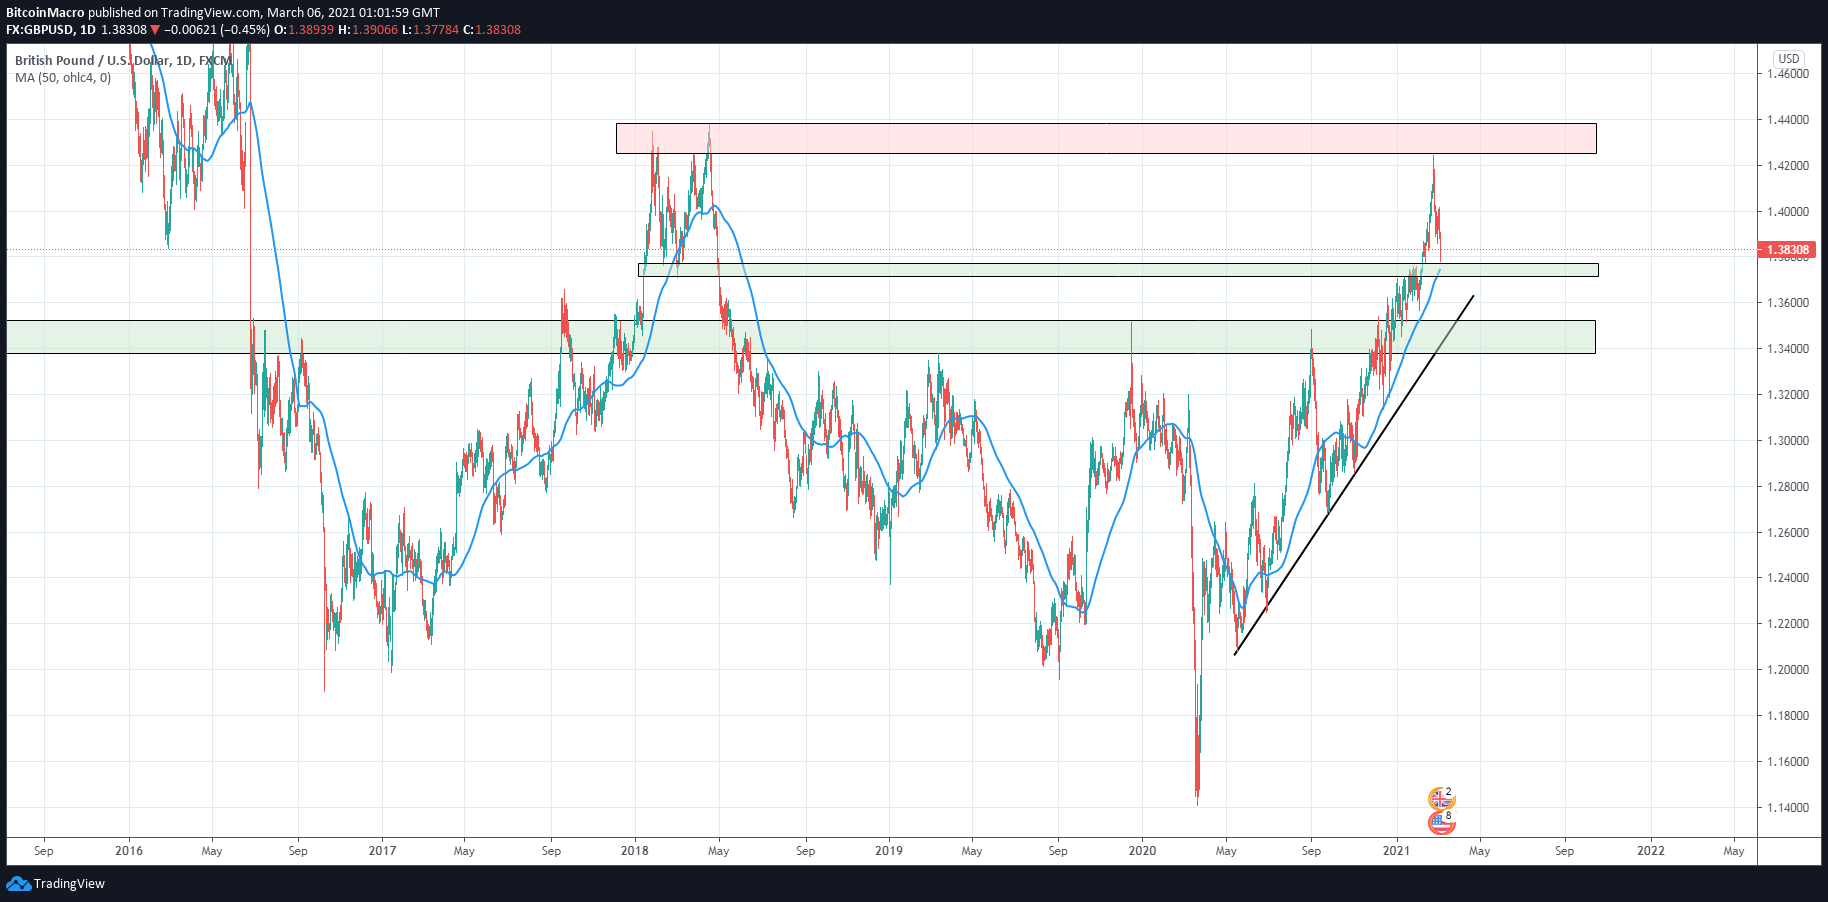Click the UK flag economic events icon

1439,799
